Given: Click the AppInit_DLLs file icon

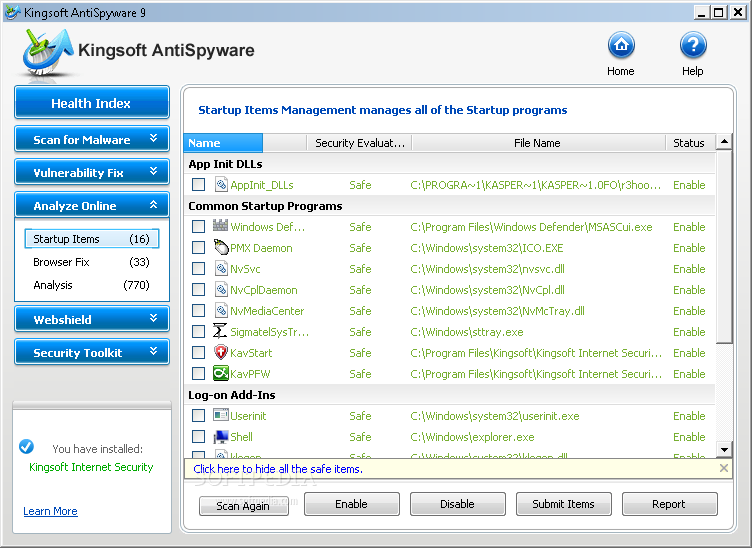Looking at the screenshot, I should point(221,185).
